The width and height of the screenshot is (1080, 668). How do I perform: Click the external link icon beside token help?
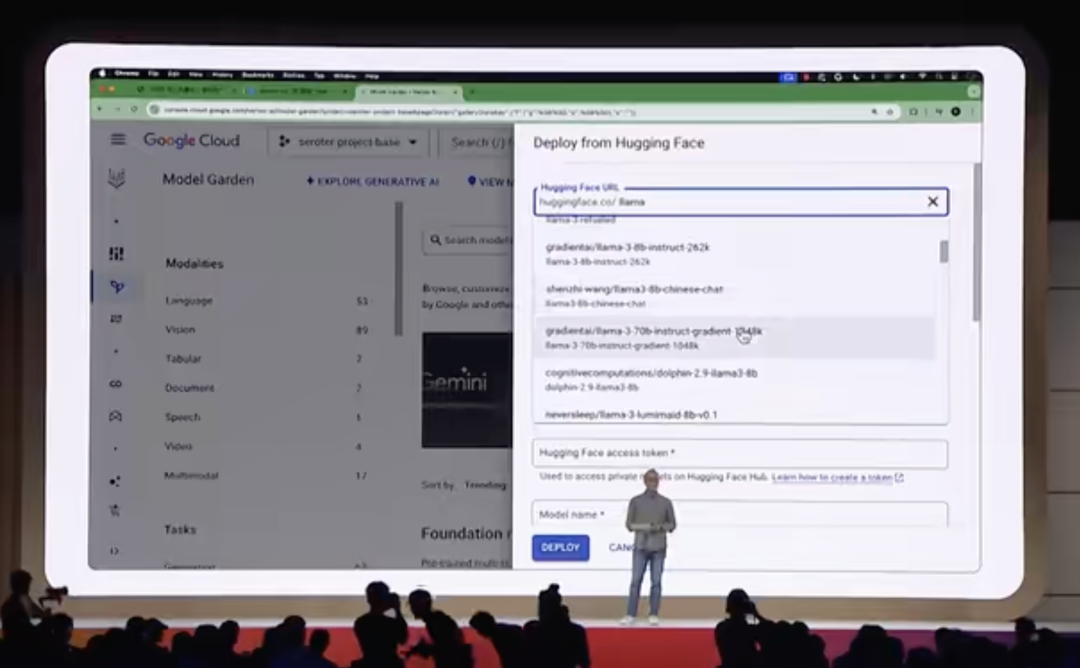900,477
